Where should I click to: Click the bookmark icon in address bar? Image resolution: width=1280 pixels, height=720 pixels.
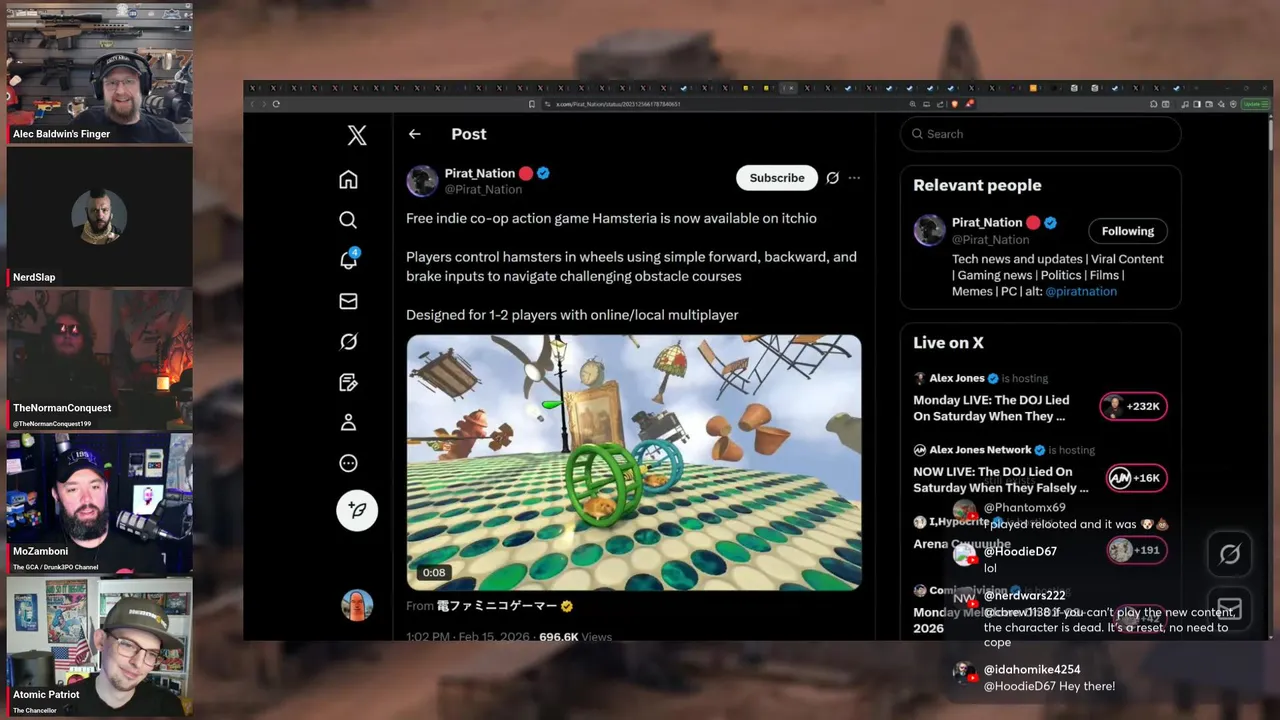tap(532, 104)
